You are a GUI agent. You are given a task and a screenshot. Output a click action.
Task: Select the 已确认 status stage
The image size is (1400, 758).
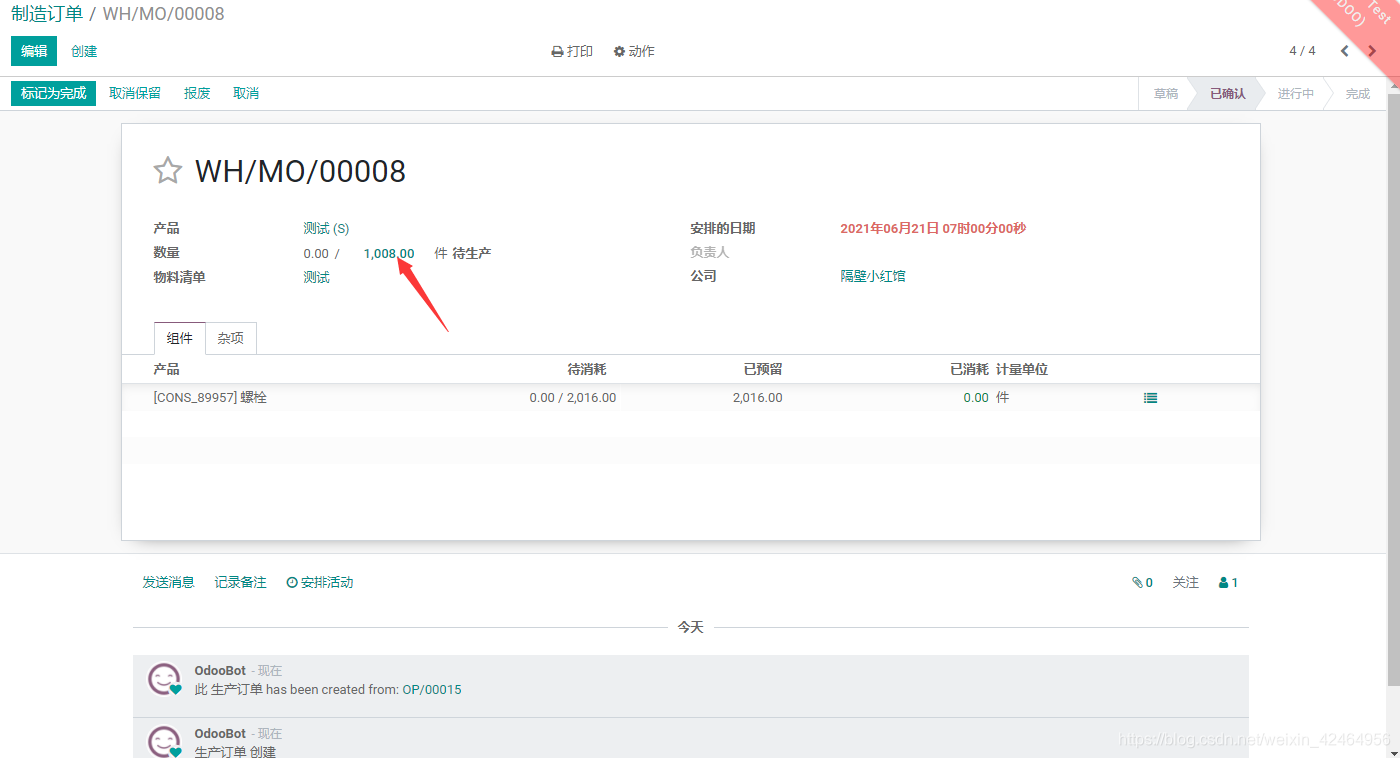1227,93
